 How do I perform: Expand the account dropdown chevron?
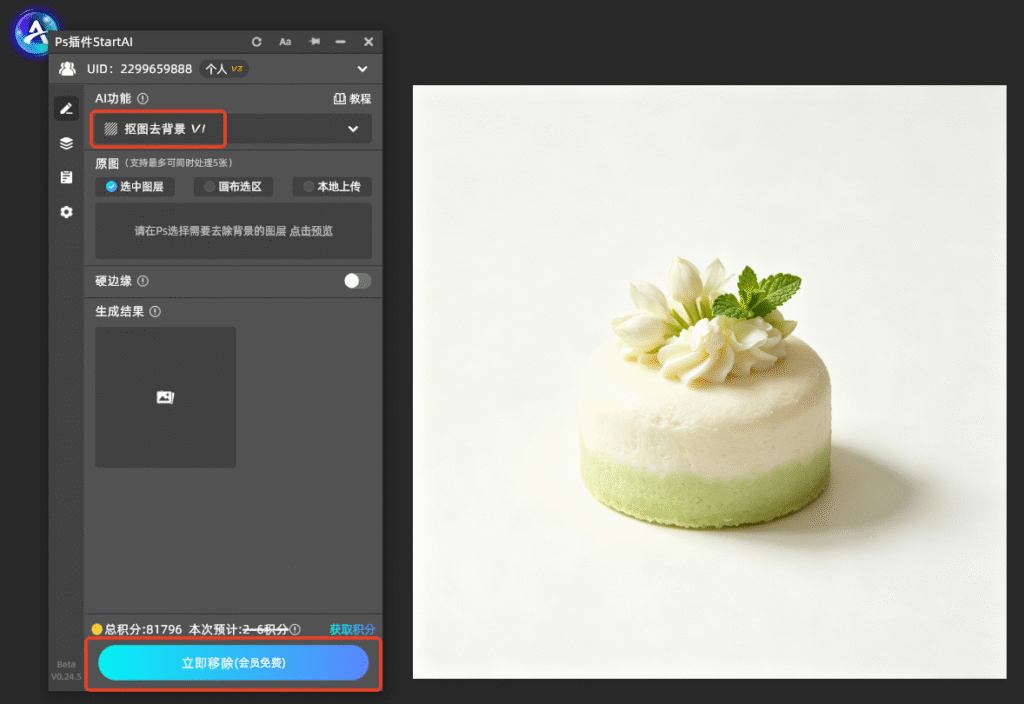coord(362,69)
